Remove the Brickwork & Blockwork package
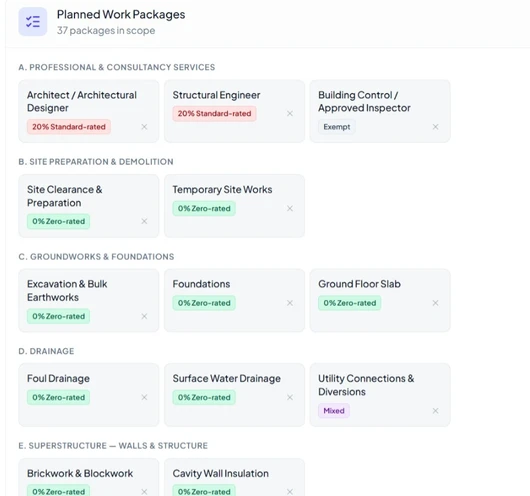 point(144,492)
